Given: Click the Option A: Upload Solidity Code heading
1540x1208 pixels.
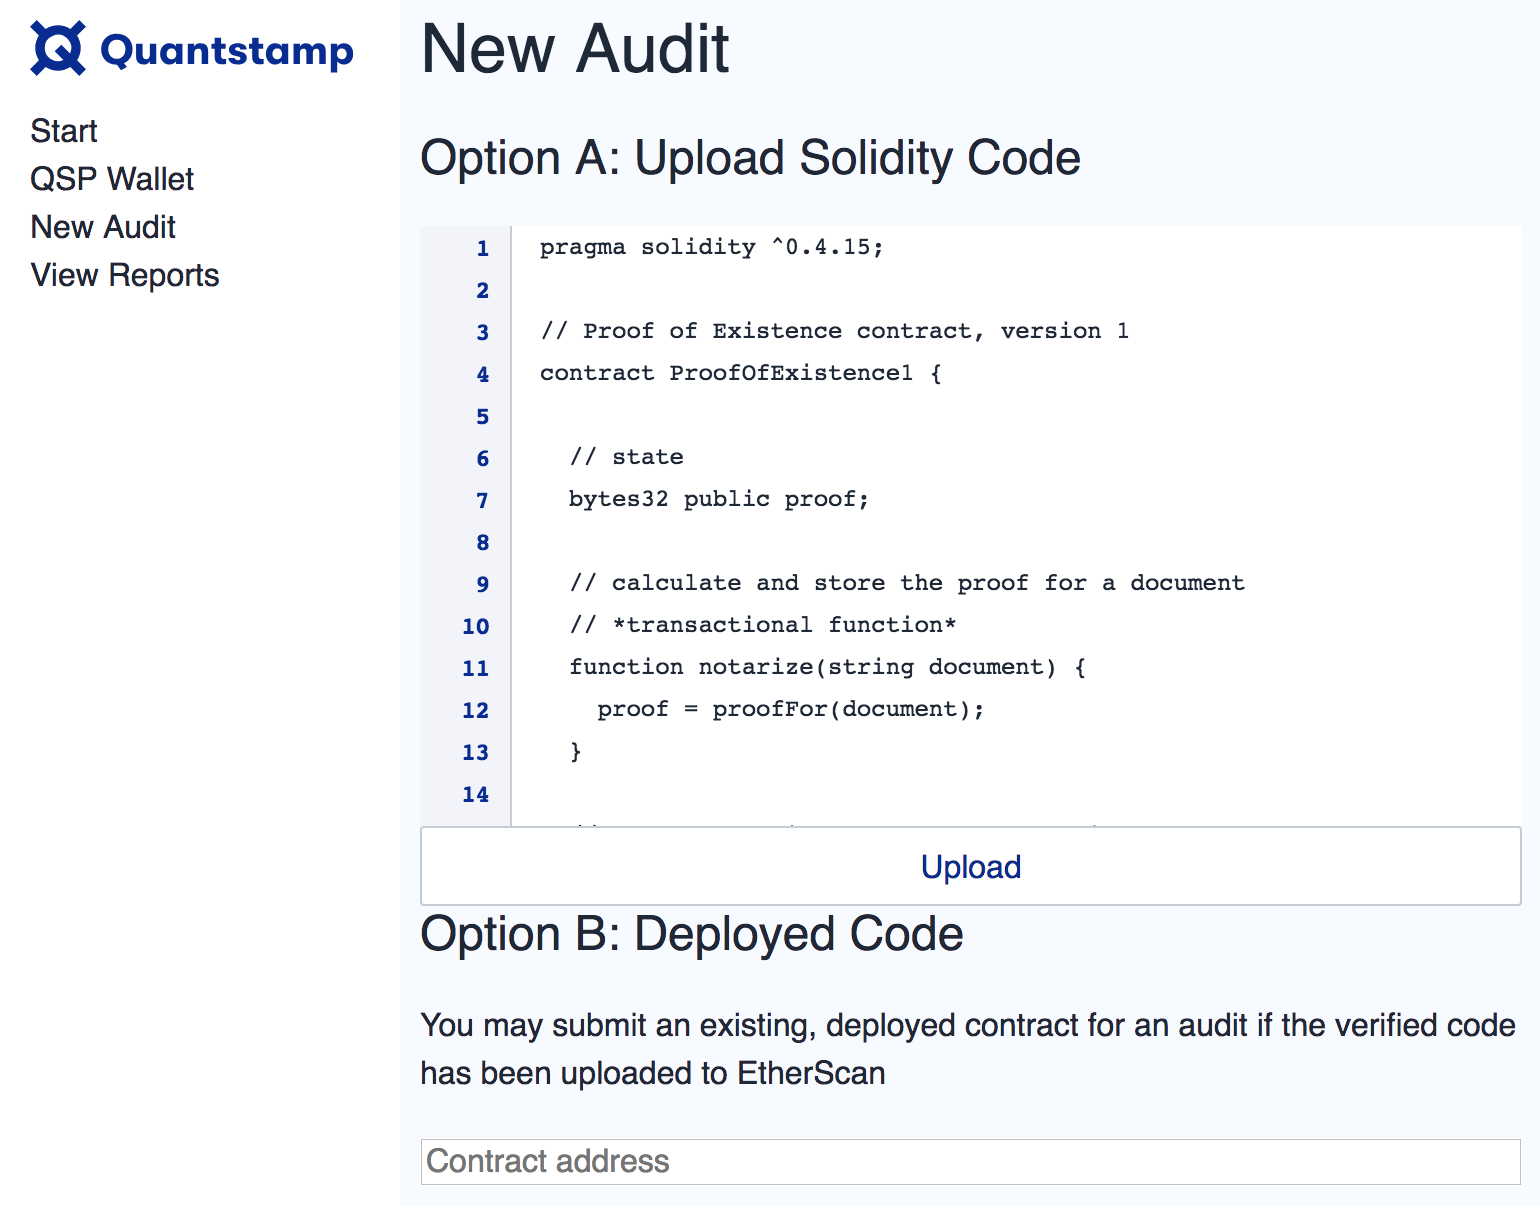Looking at the screenshot, I should 750,158.
